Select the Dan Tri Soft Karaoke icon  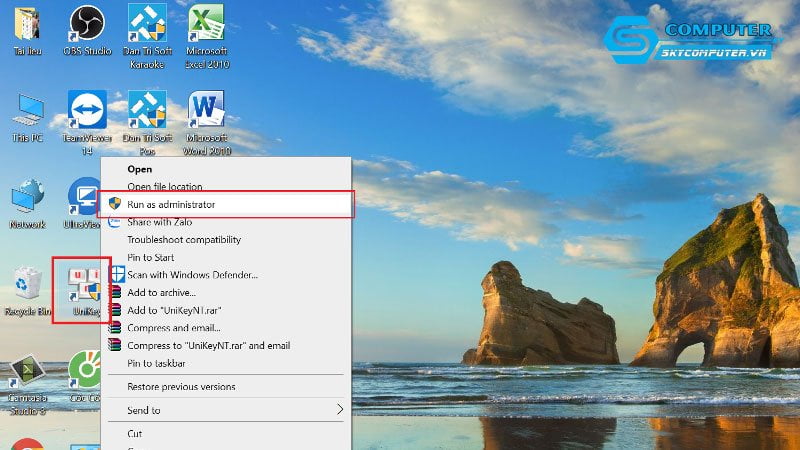click(147, 24)
